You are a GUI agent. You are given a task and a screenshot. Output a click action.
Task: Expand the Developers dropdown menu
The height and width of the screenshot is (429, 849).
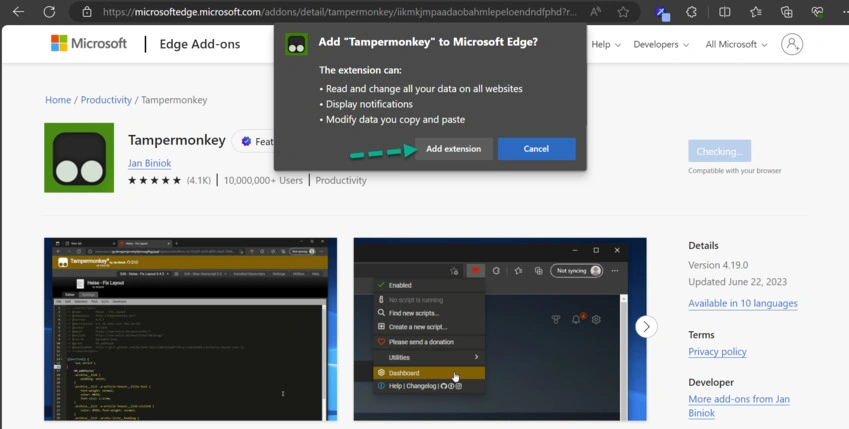point(661,44)
